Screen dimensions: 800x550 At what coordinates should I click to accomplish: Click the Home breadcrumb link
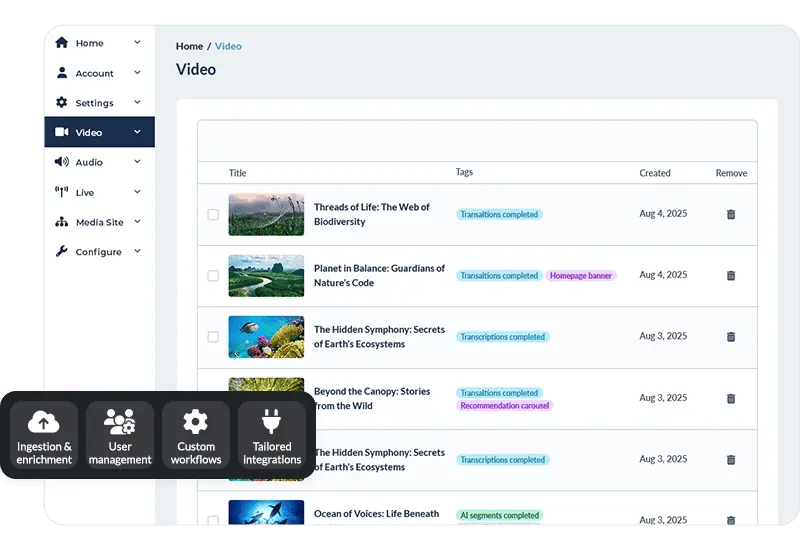point(189,46)
